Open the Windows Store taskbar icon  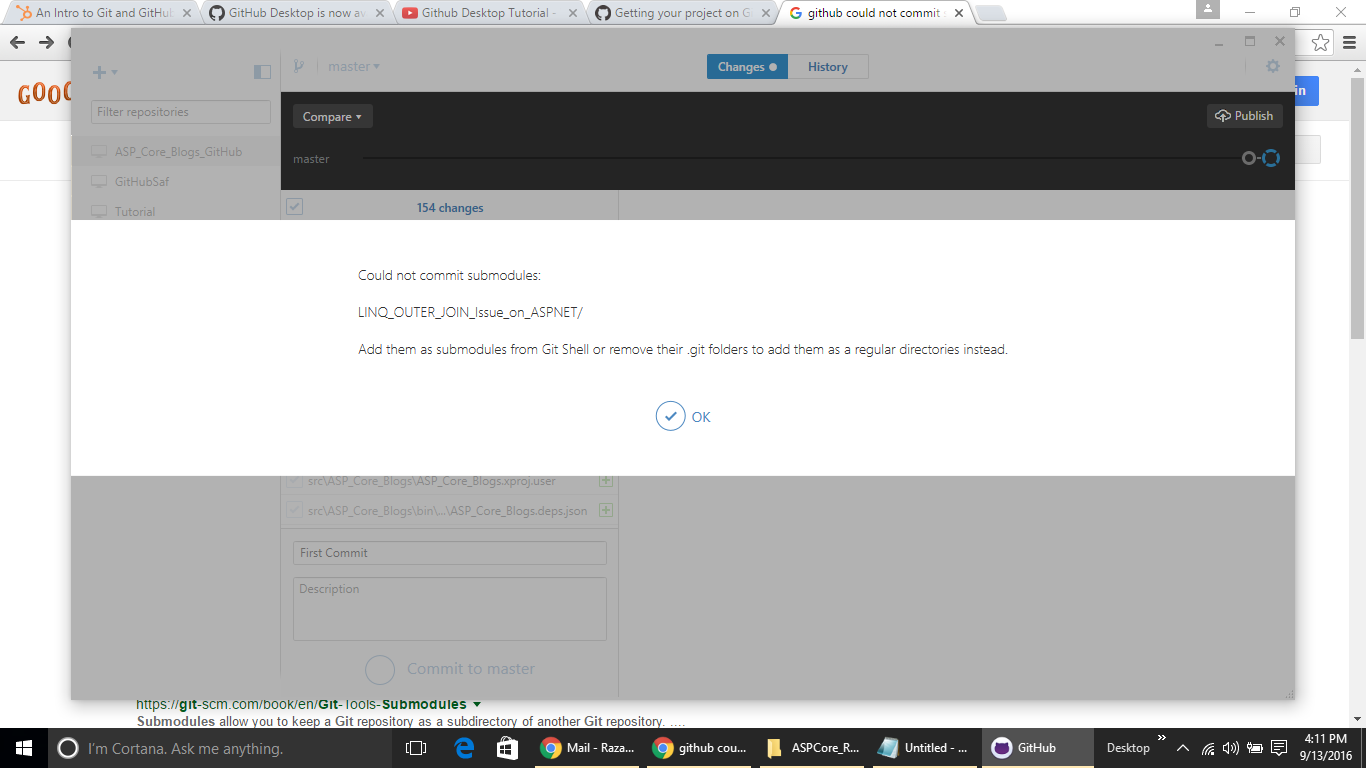click(508, 748)
